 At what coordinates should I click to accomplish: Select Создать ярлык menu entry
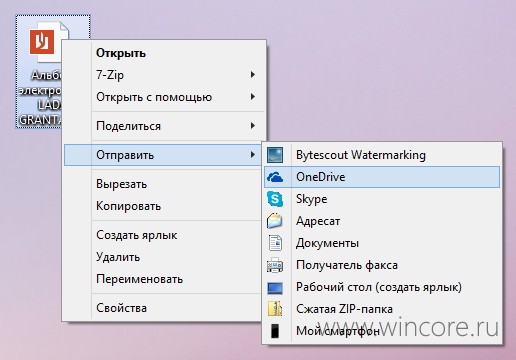(164, 235)
